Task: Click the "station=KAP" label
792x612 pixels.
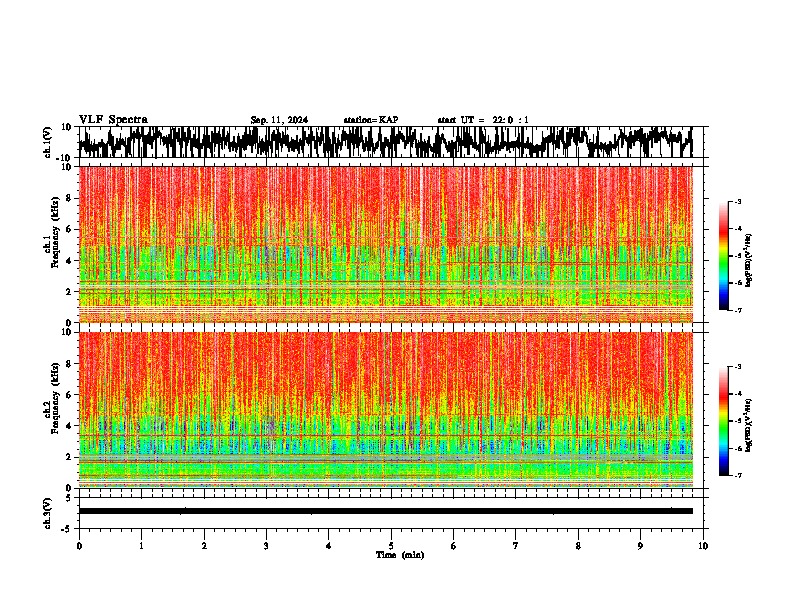Action: coord(371,120)
